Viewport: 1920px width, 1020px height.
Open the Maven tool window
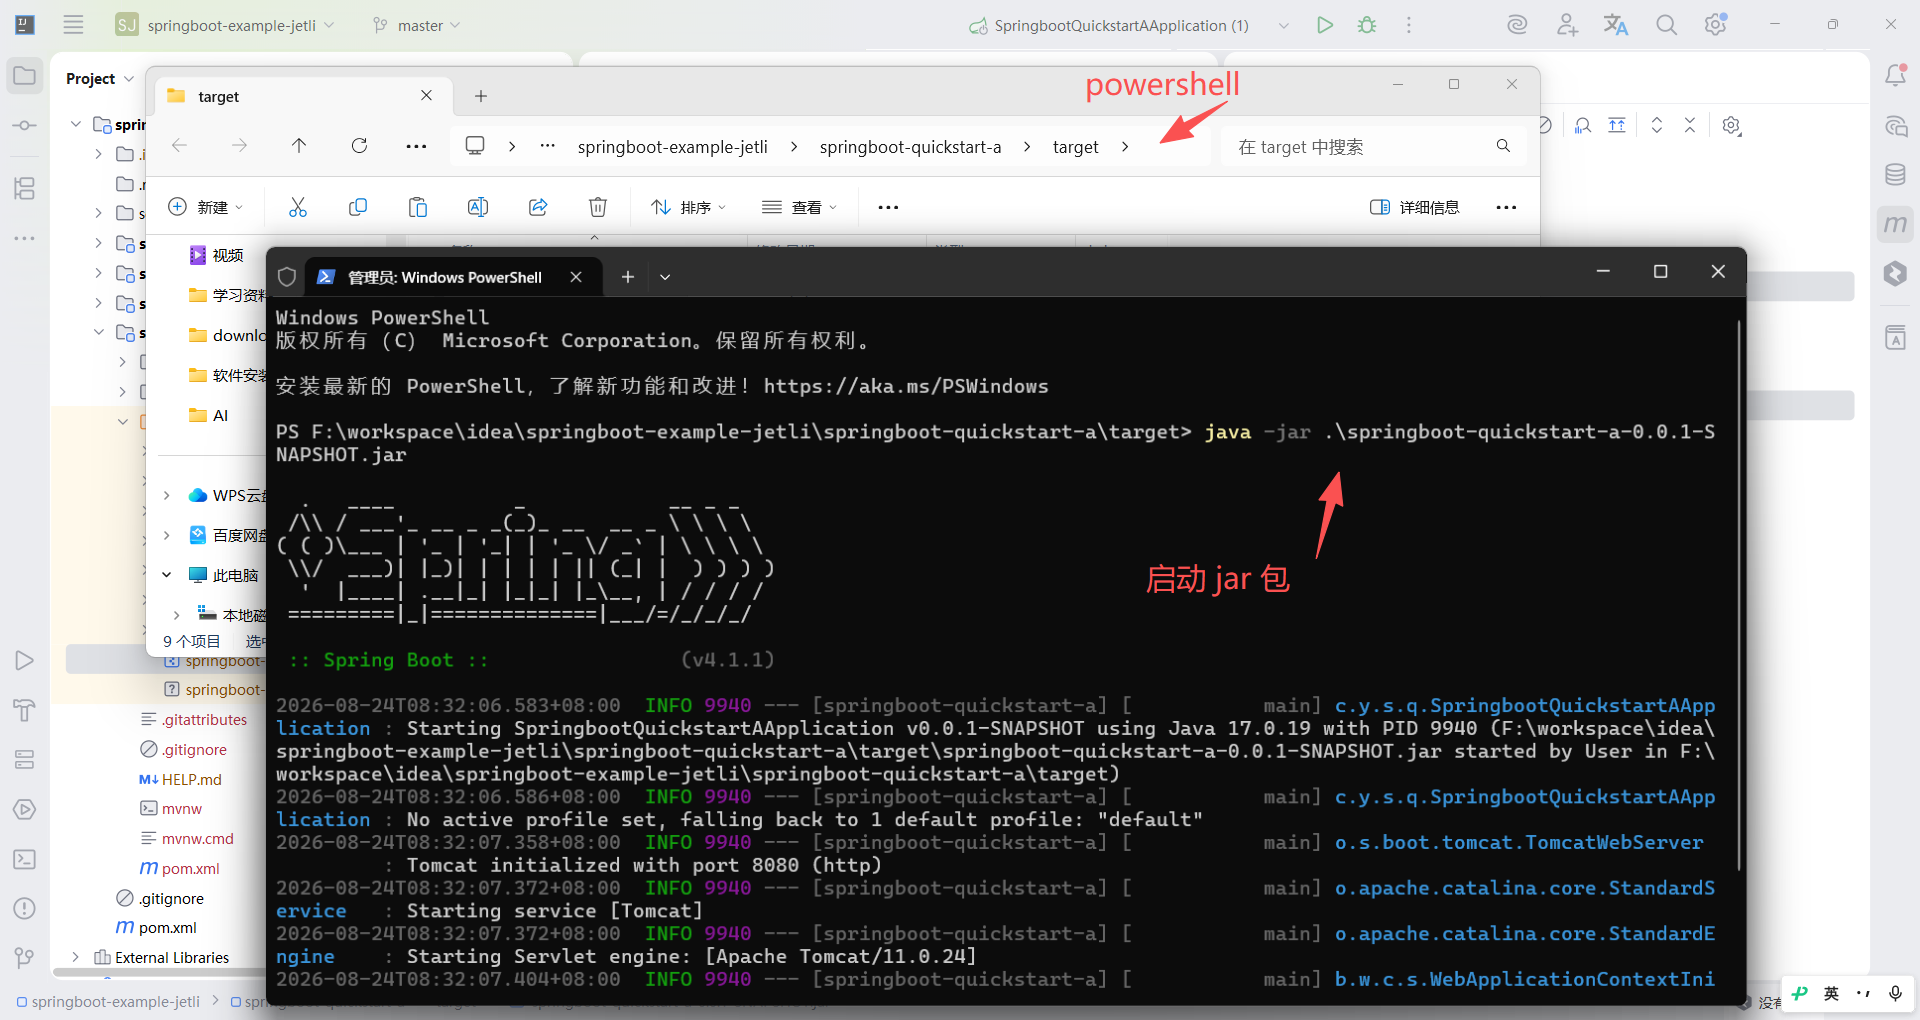(x=1895, y=224)
